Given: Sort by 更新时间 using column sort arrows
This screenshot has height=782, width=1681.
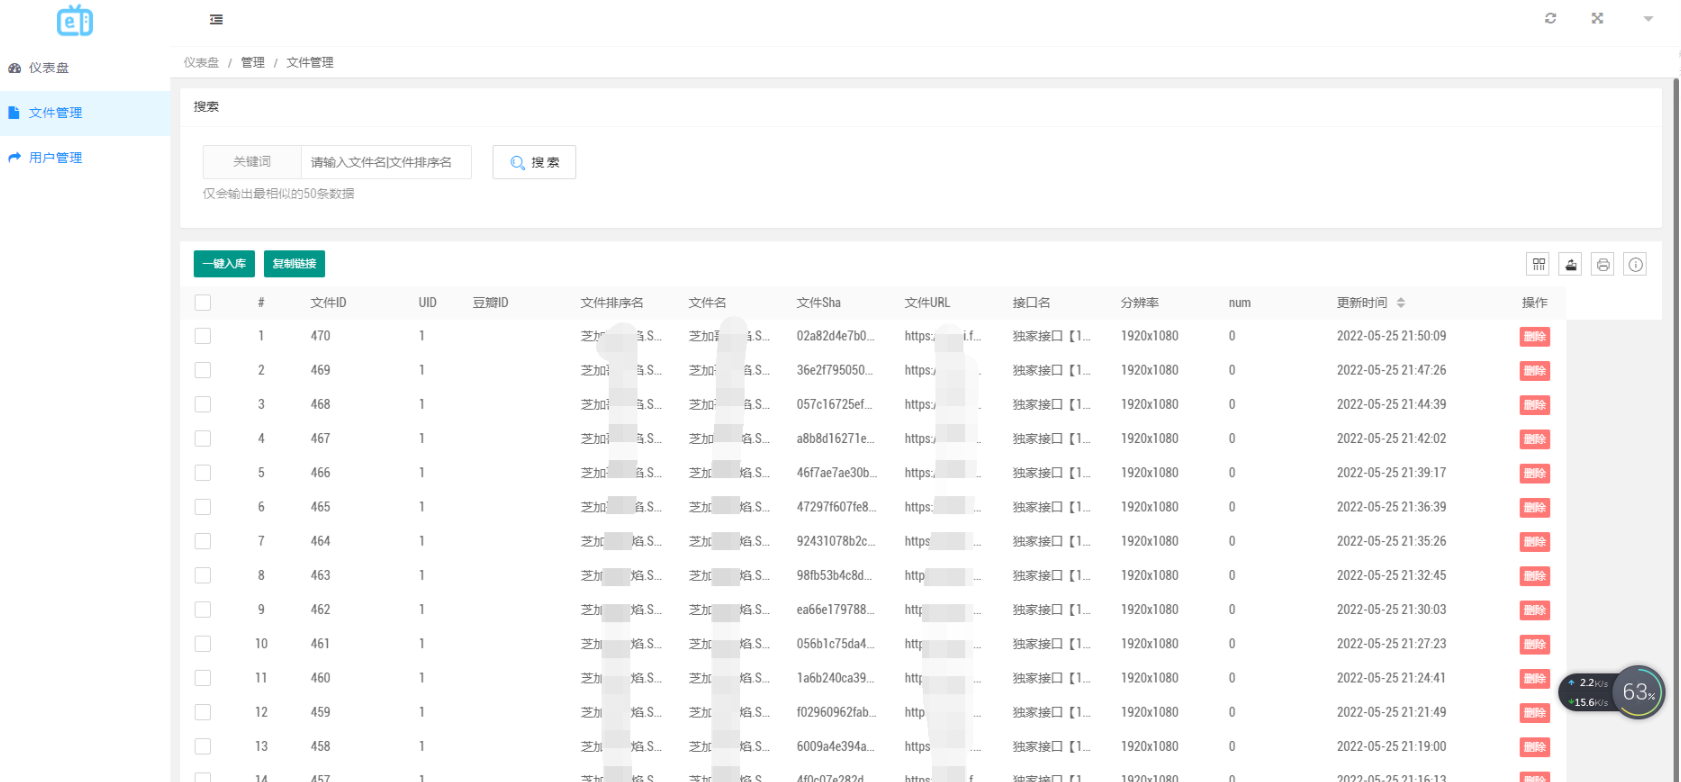Looking at the screenshot, I should tap(1401, 302).
